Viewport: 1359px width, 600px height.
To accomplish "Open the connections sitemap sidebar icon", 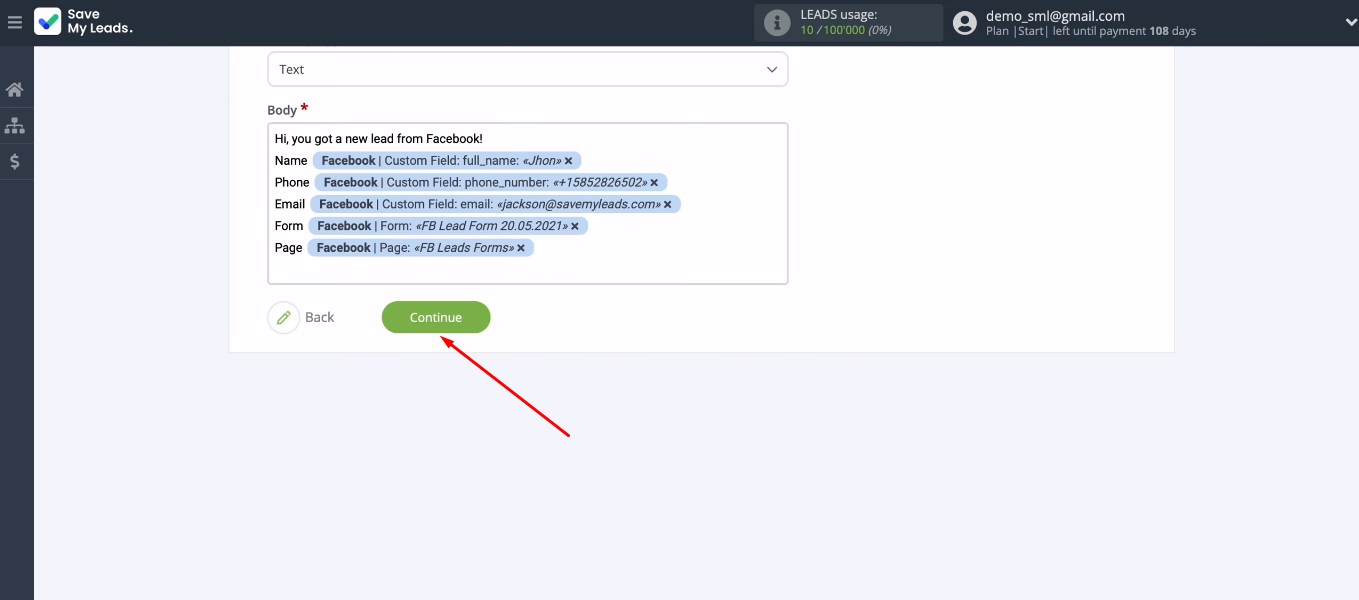I will coord(15,126).
